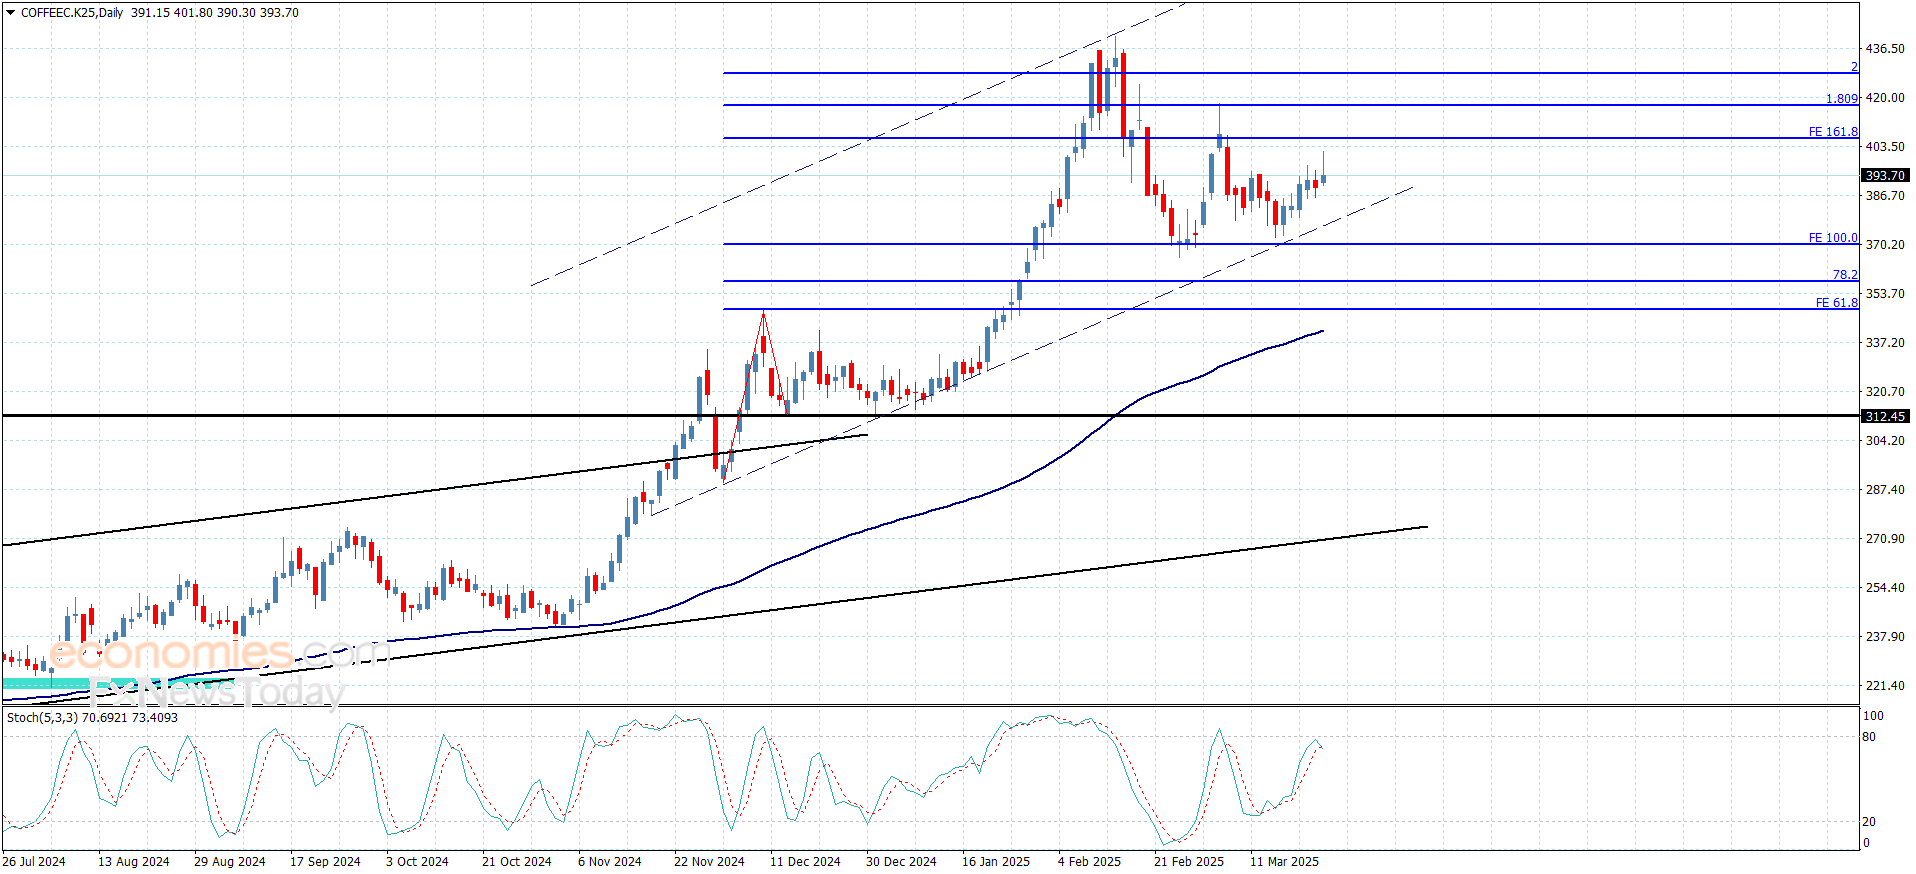Click the 29 Aug 2024 date label
The image size is (1916, 874).
coord(230,862)
